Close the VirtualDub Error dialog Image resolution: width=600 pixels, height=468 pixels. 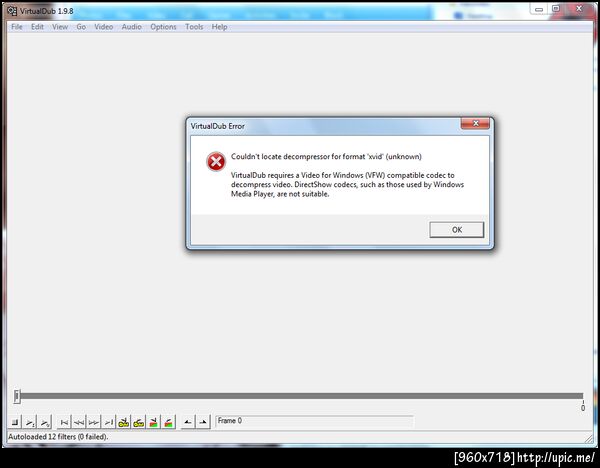point(475,123)
